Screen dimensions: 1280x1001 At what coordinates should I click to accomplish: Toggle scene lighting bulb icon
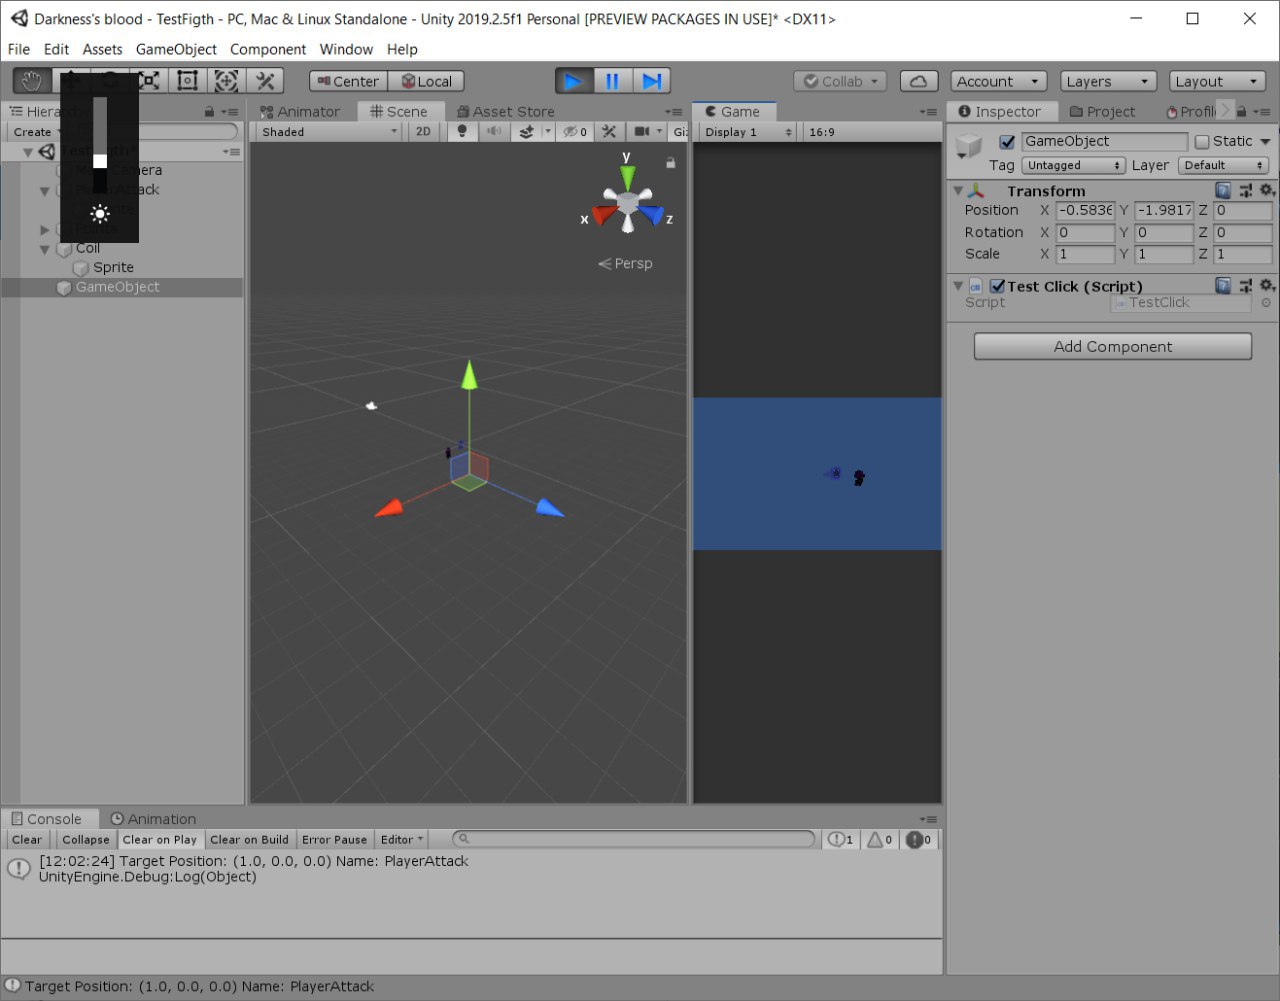tap(461, 131)
